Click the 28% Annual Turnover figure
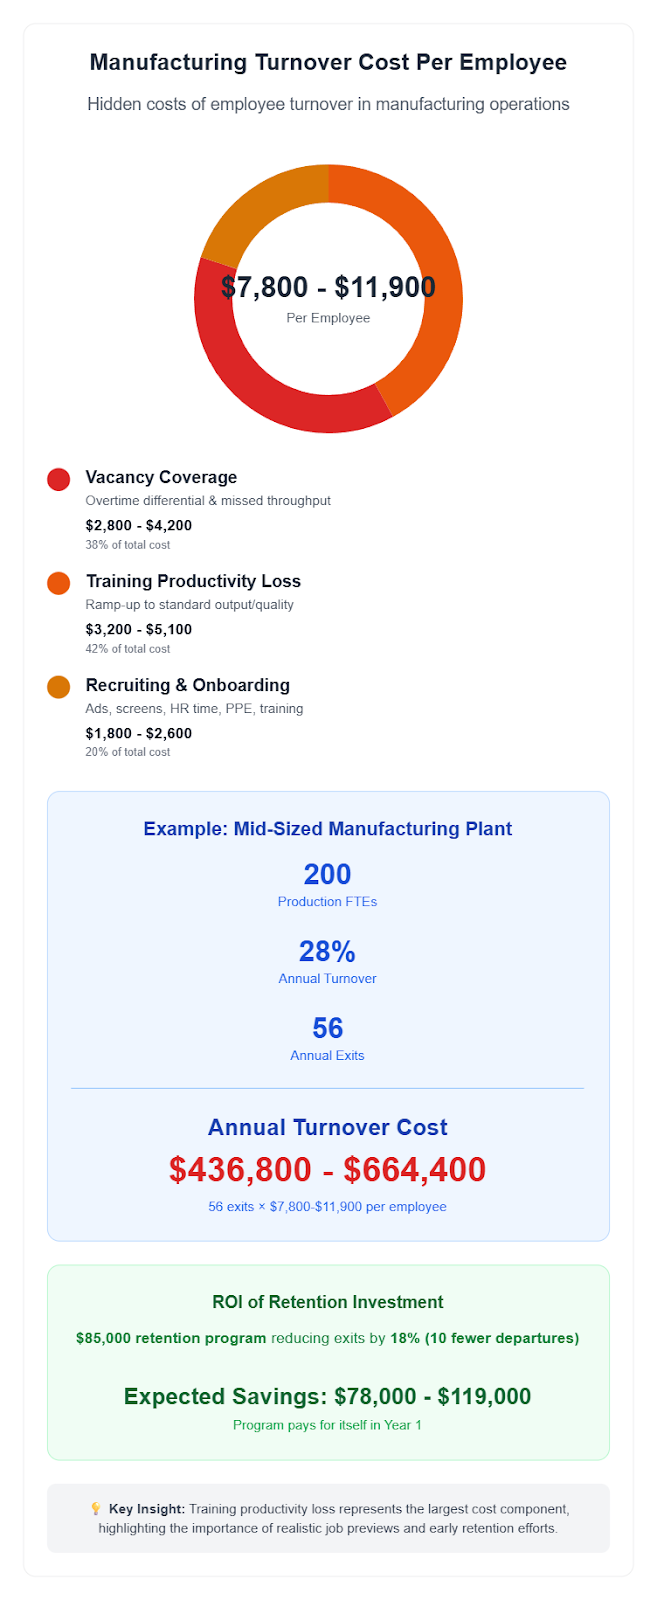657x1600 pixels. [327, 951]
